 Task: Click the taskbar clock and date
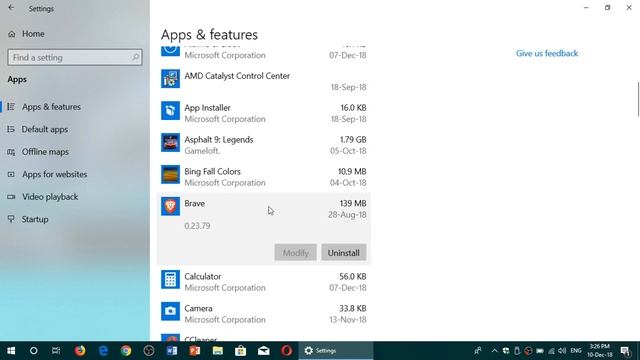pos(600,351)
